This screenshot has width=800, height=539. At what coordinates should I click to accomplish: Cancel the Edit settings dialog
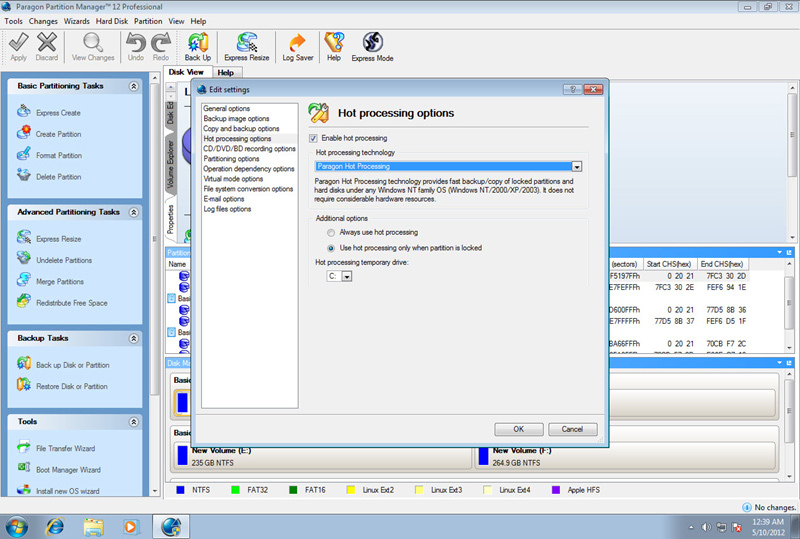pos(572,429)
